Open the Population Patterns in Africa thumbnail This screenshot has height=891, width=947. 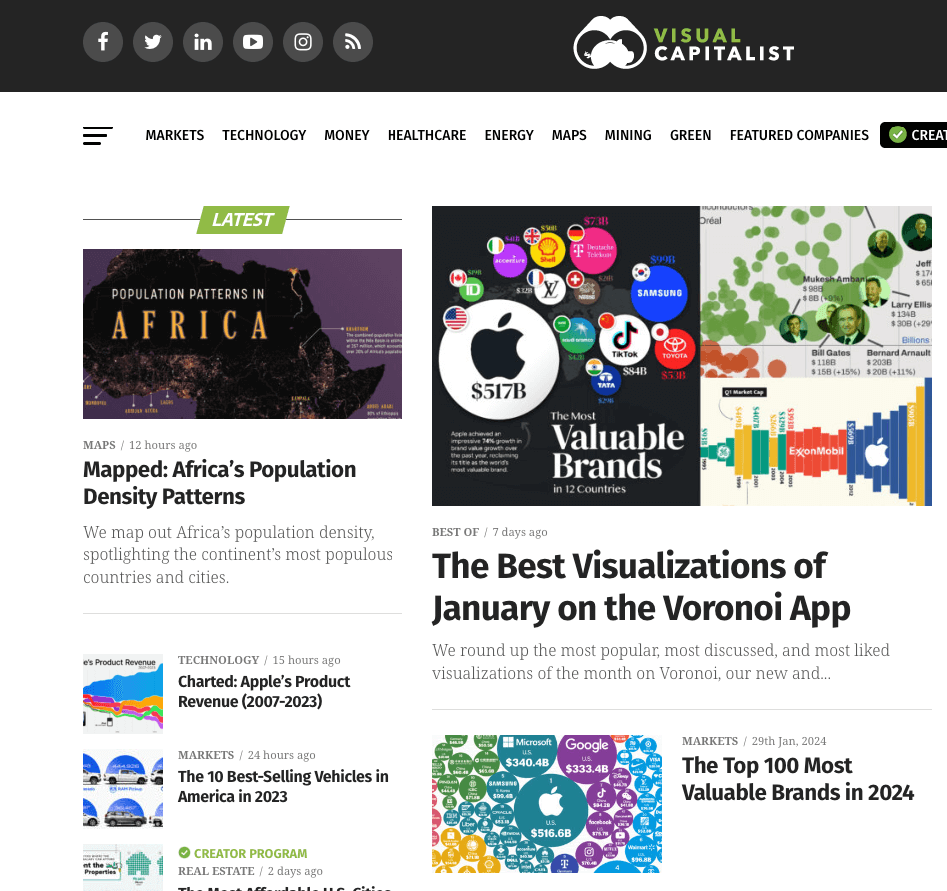(242, 333)
